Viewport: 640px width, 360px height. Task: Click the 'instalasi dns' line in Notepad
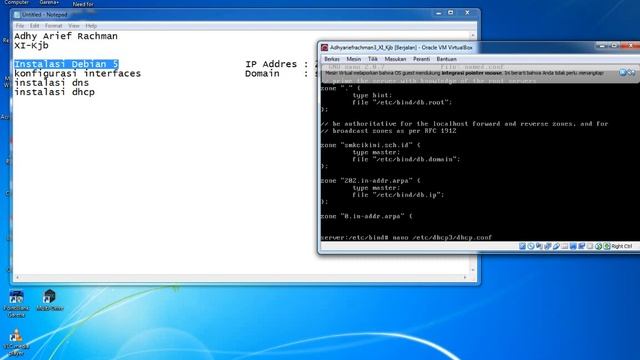[51, 83]
